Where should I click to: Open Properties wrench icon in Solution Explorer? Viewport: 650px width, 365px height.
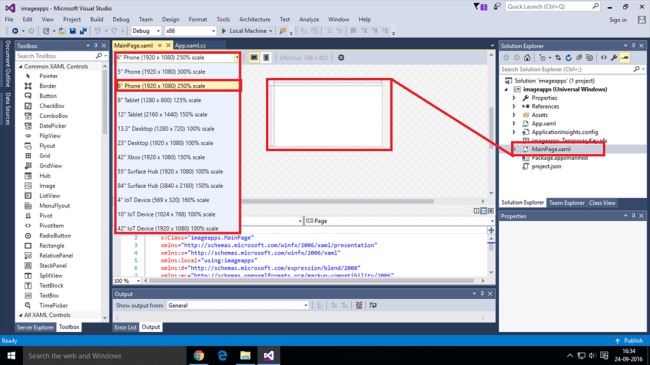click(x=614, y=58)
